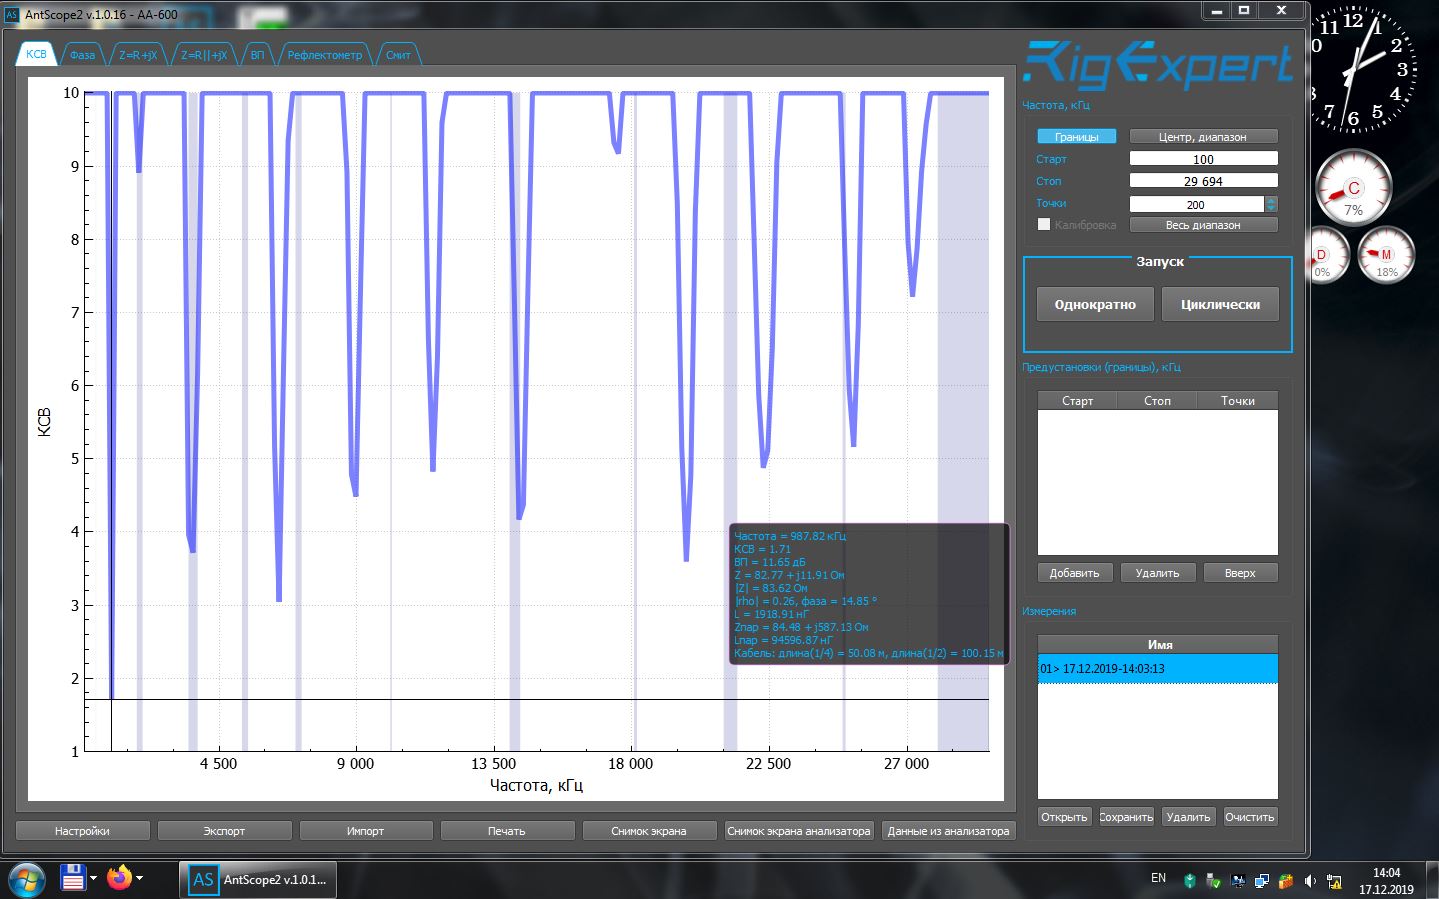Image resolution: width=1439 pixels, height=899 pixels.
Task: Click the floppy disk icon in the taskbar
Action: 73,879
